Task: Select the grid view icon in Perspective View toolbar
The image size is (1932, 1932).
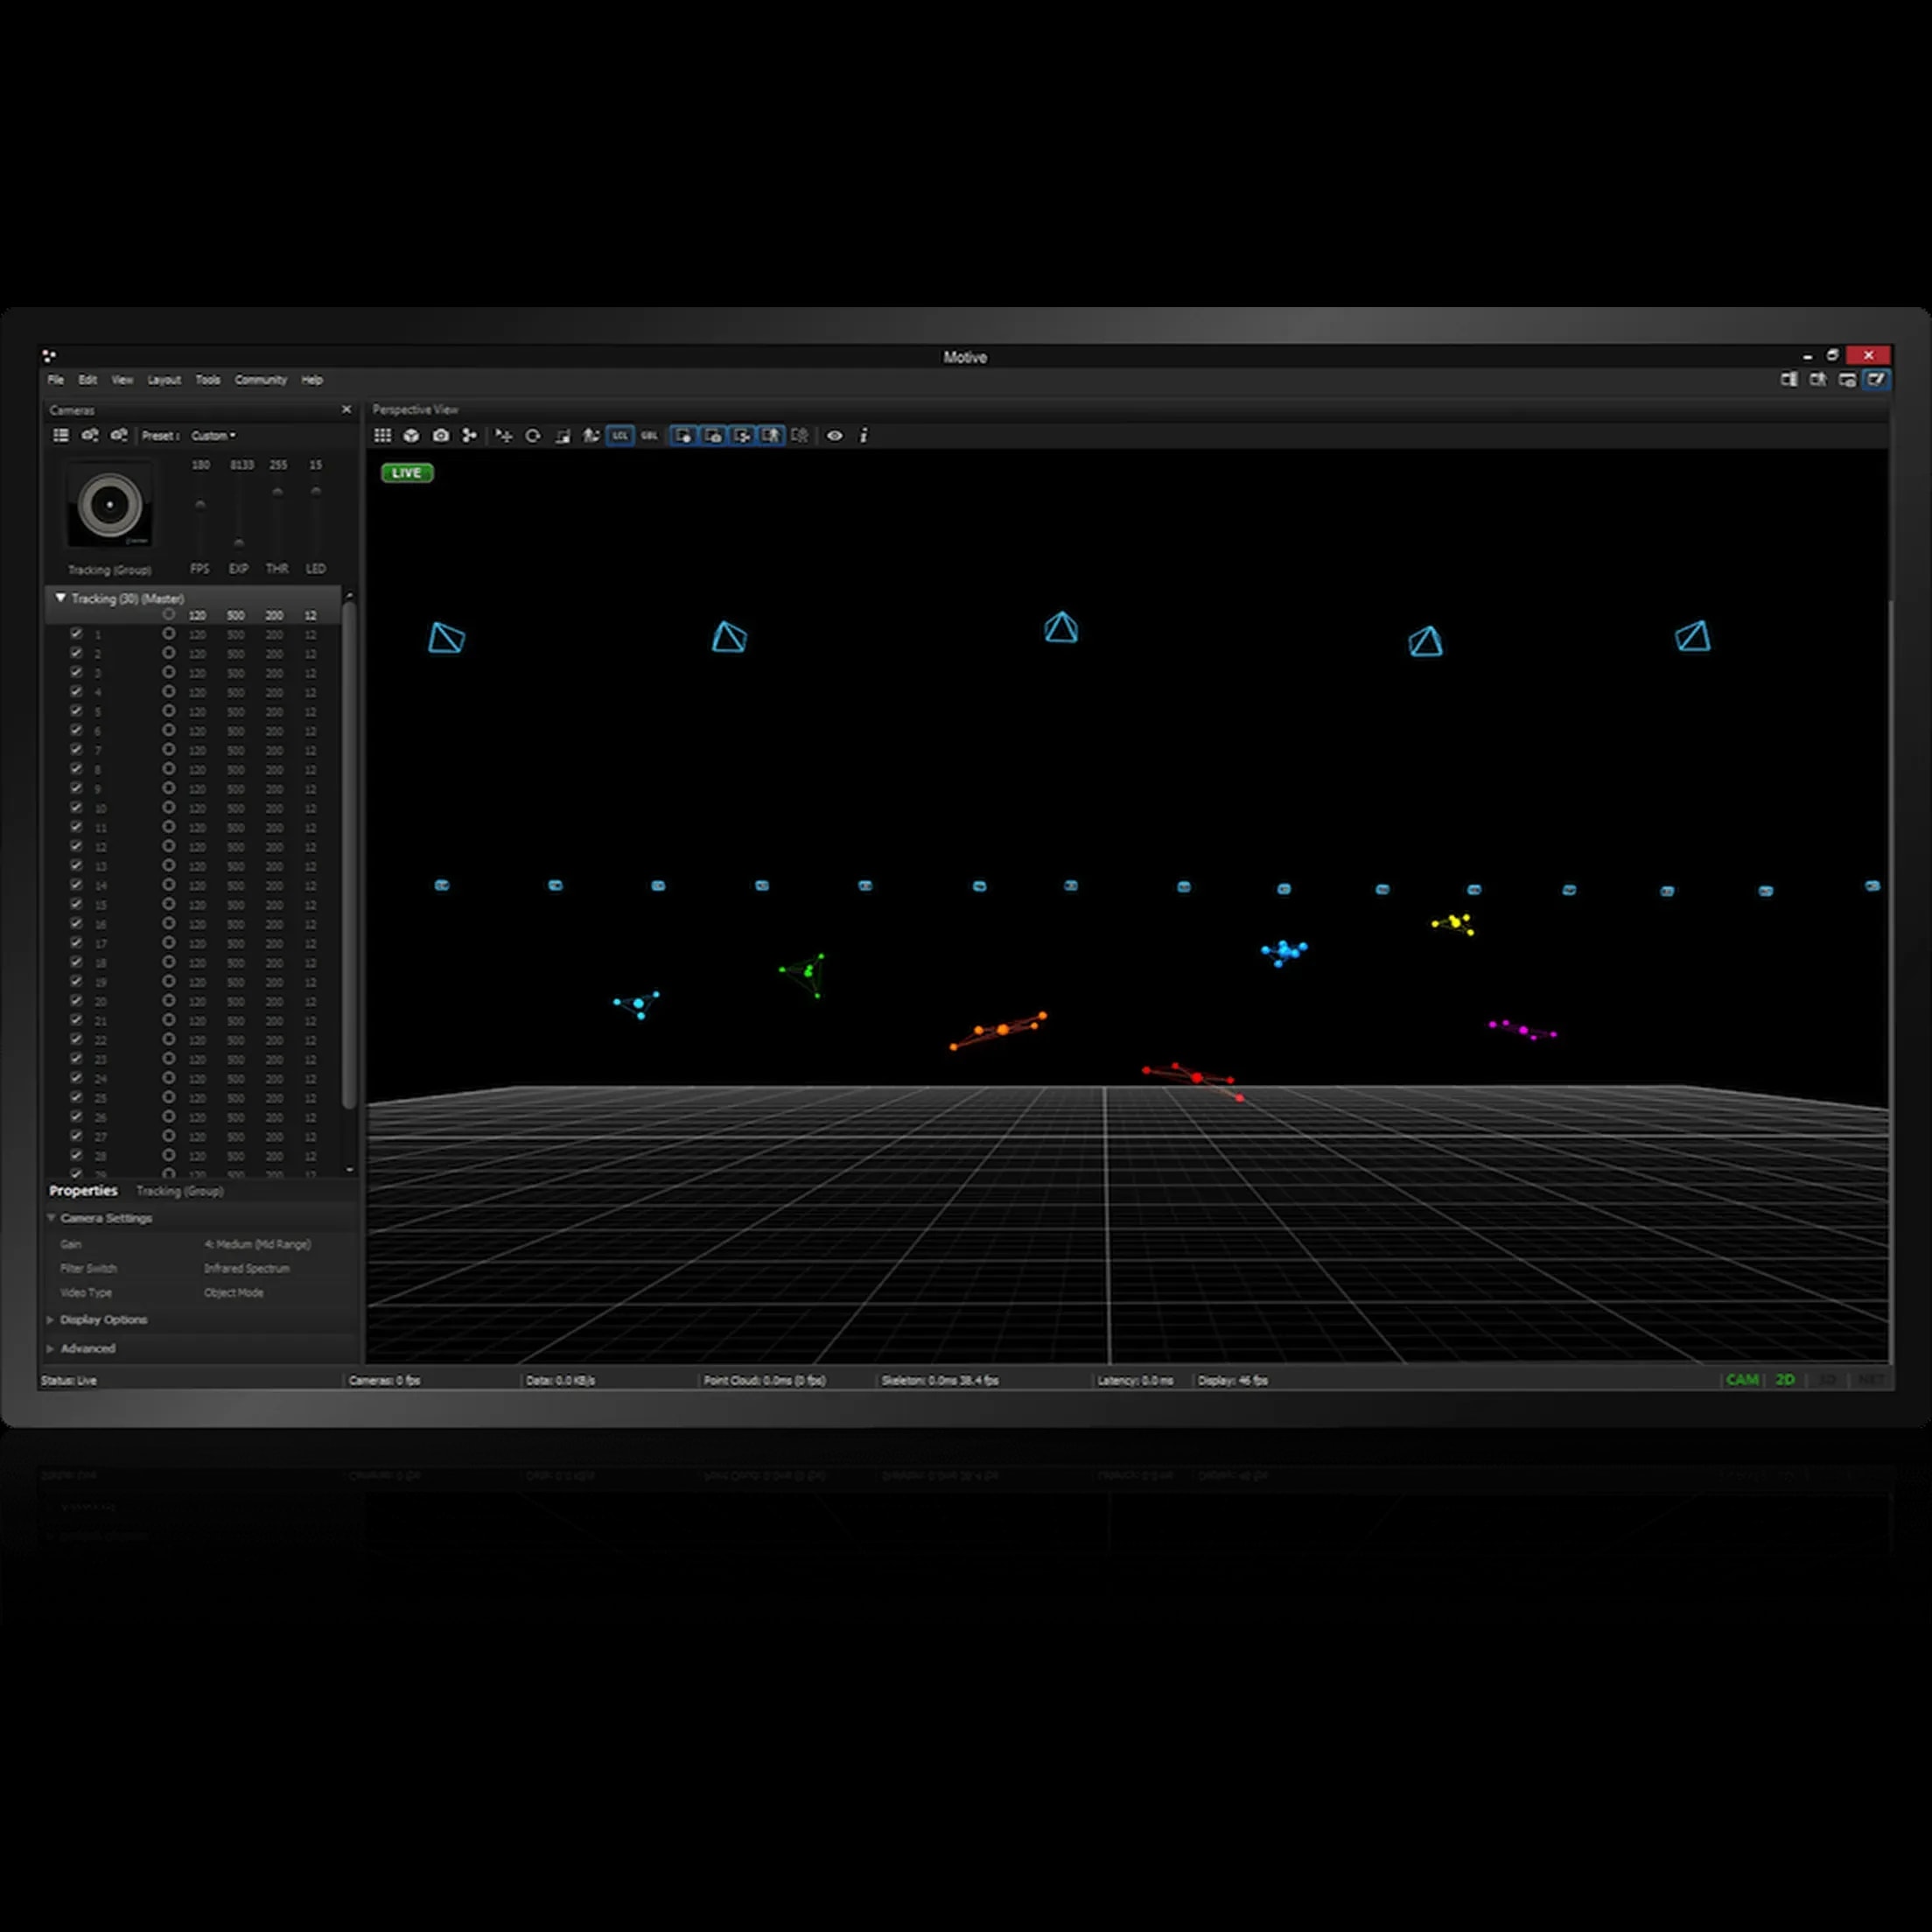Action: pyautogui.click(x=382, y=436)
